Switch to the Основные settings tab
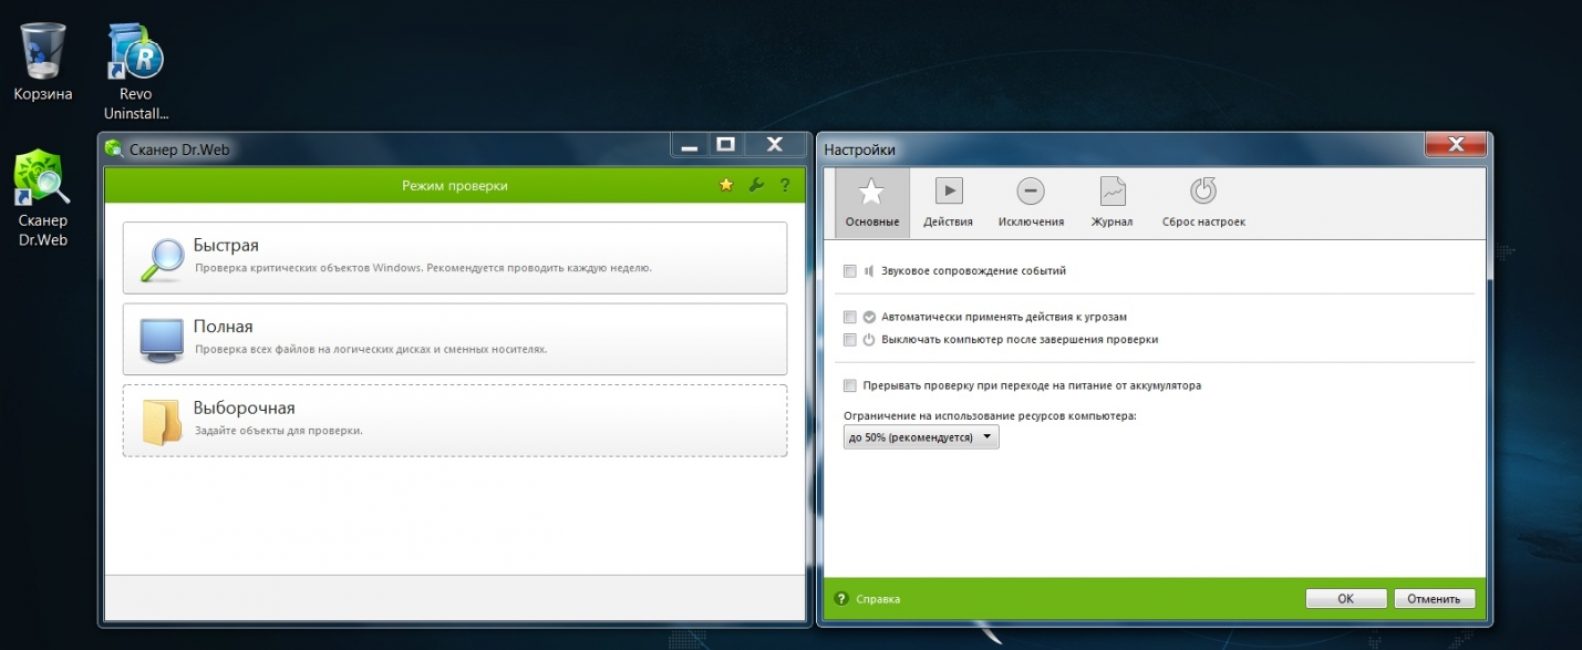 click(872, 202)
